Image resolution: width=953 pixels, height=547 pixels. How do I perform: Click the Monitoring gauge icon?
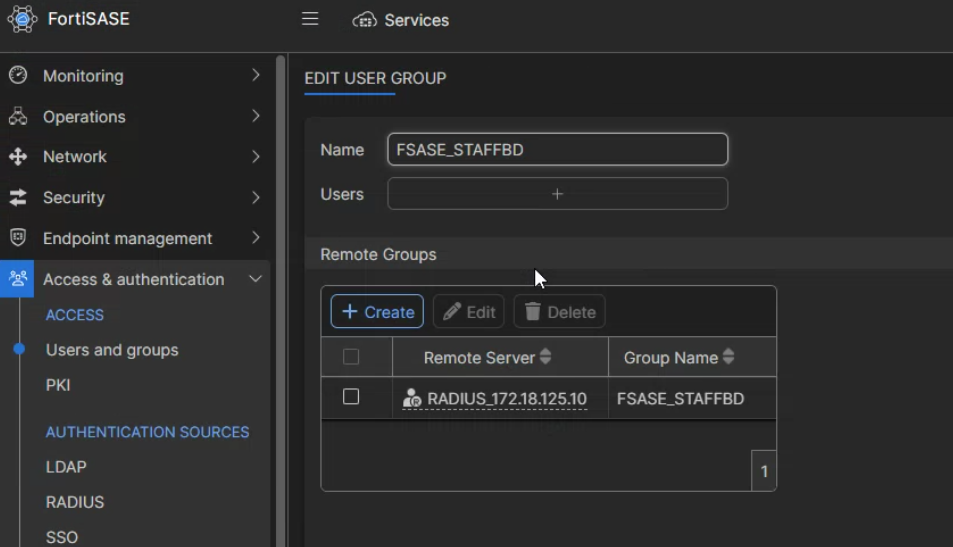point(17,76)
